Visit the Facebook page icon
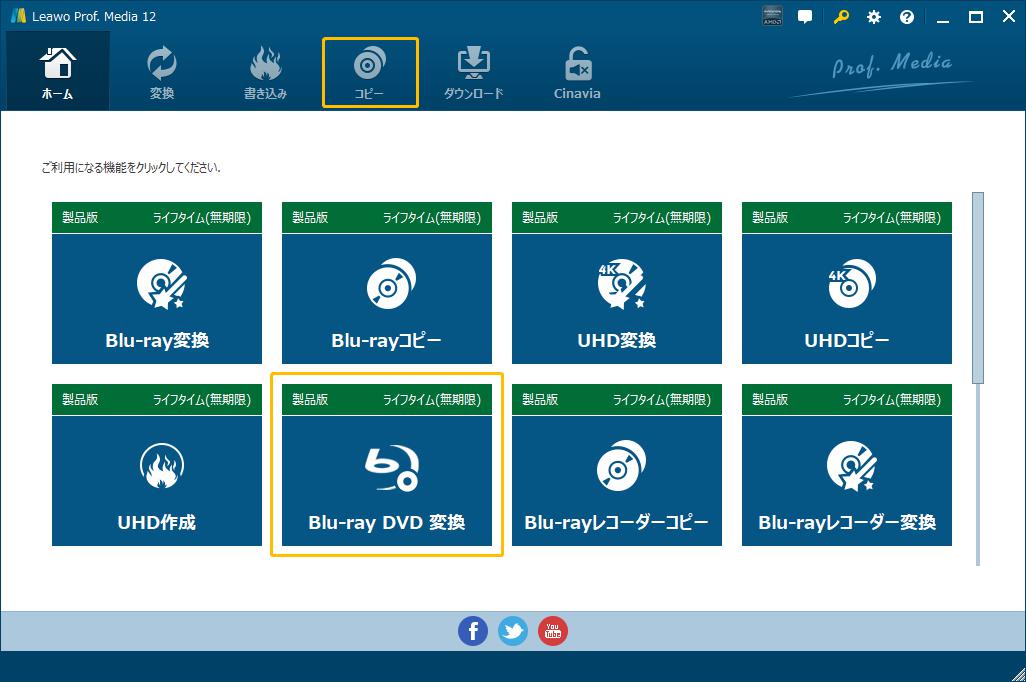This screenshot has width=1026, height=682. 473,631
